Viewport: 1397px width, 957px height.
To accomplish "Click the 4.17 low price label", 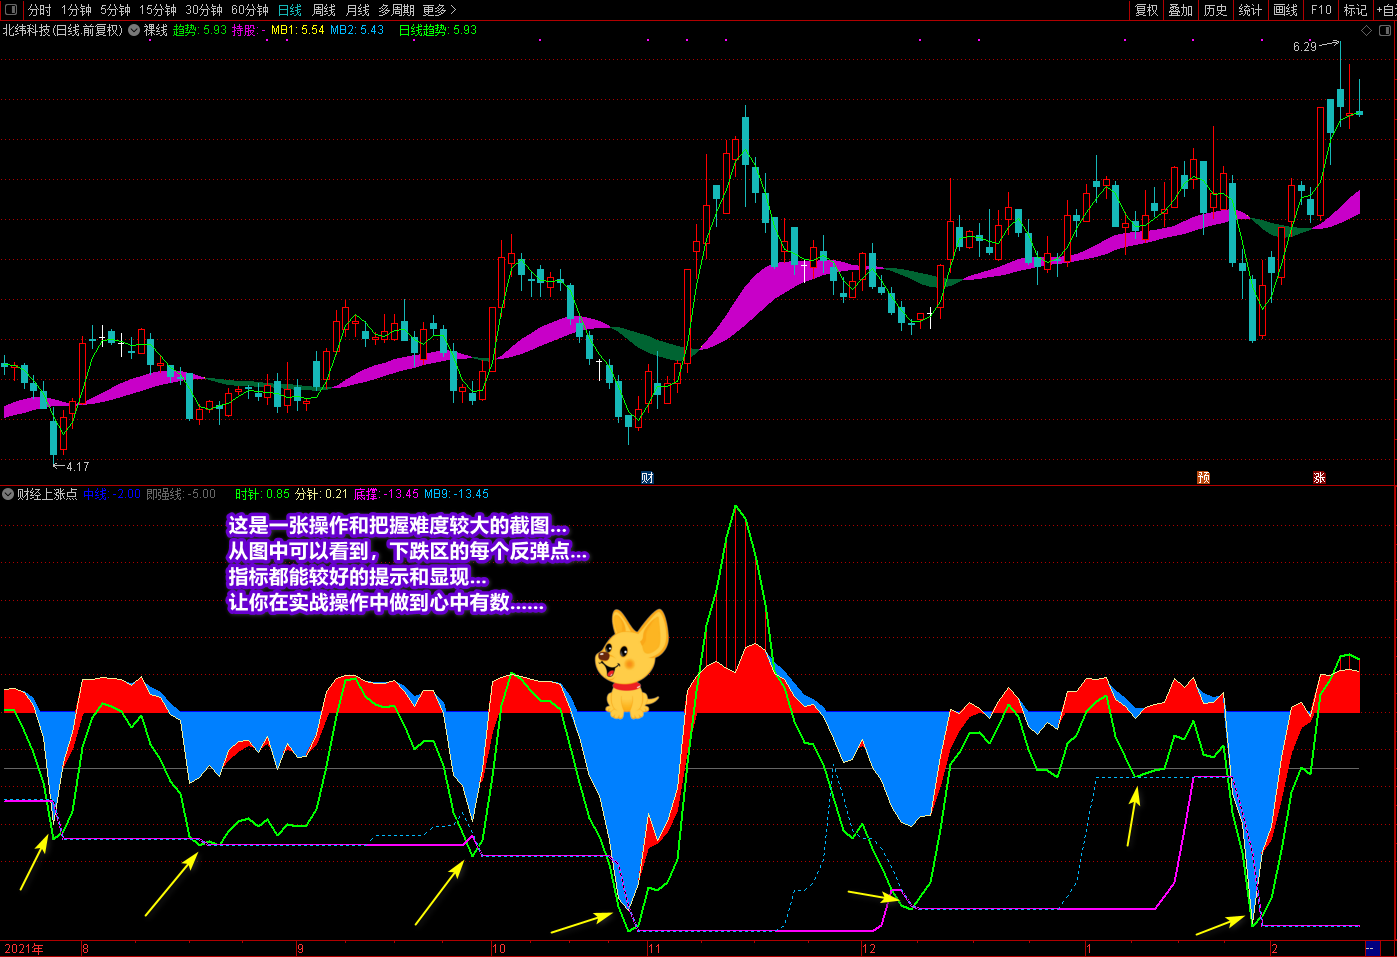I will pos(77,467).
